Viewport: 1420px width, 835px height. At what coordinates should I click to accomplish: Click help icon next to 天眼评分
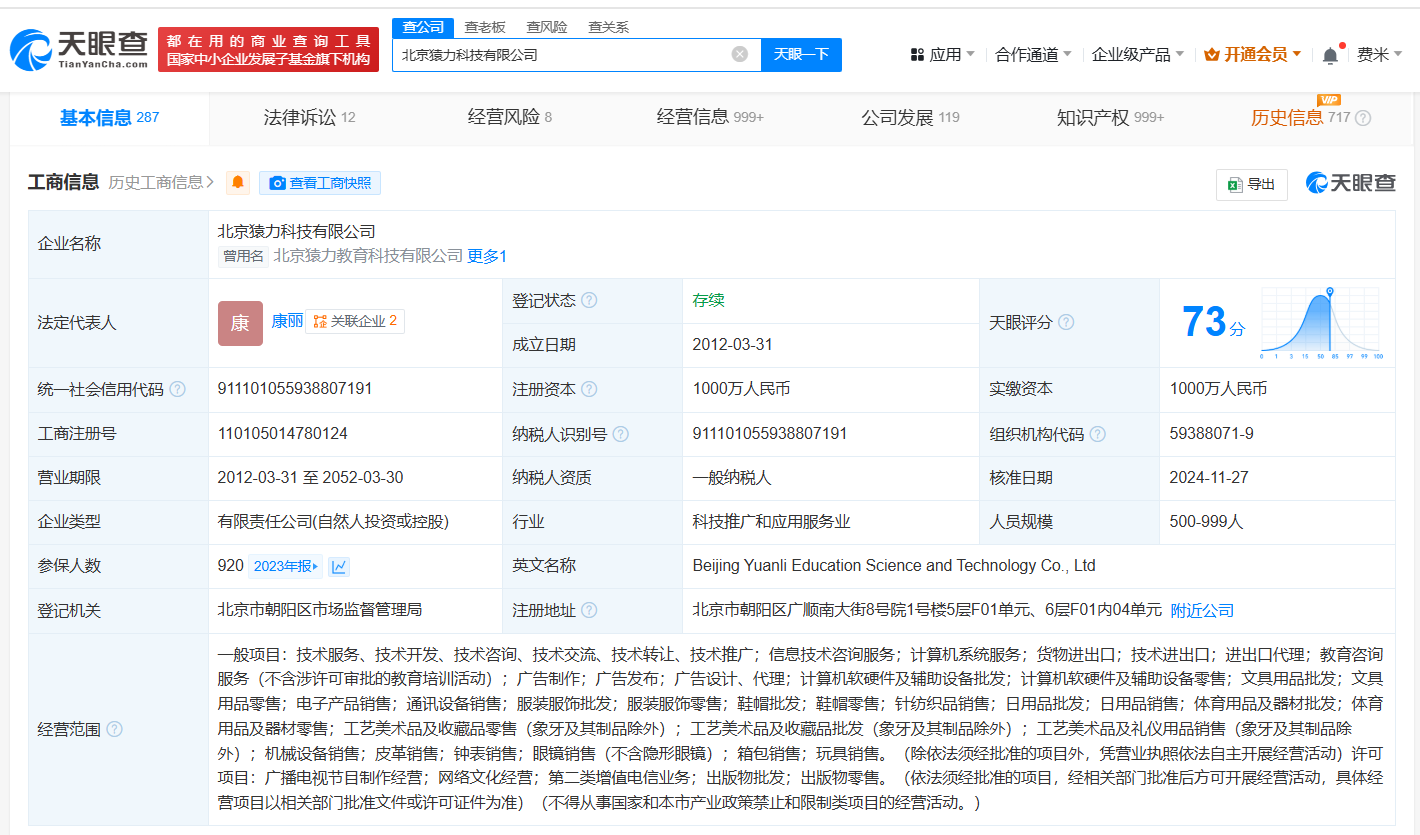click(1066, 322)
